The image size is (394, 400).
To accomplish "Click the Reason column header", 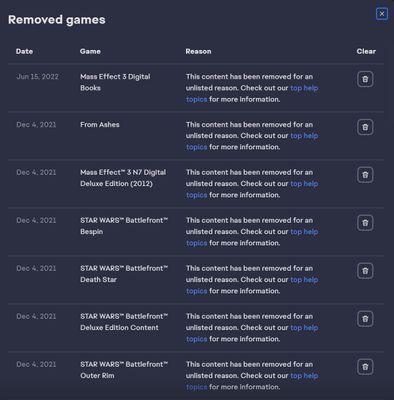I will (x=198, y=51).
